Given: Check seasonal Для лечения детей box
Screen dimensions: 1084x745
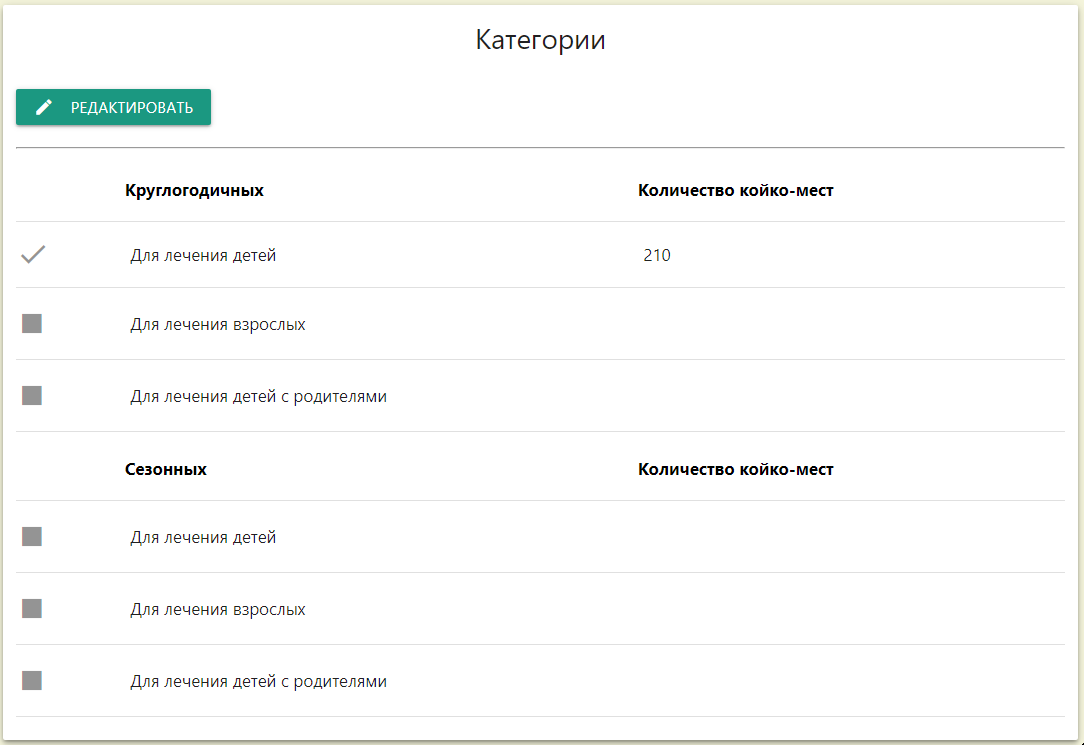Looking at the screenshot, I should (32, 536).
